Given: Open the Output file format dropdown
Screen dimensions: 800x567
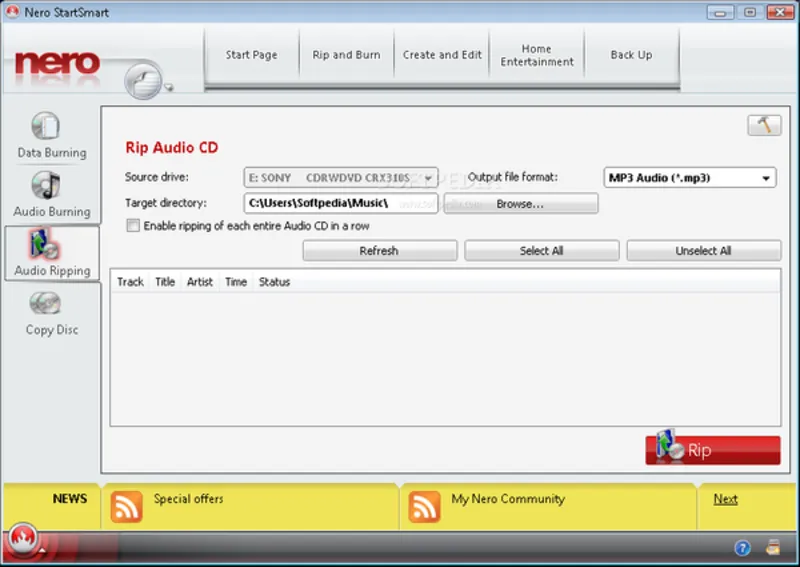Looking at the screenshot, I should pos(765,178).
